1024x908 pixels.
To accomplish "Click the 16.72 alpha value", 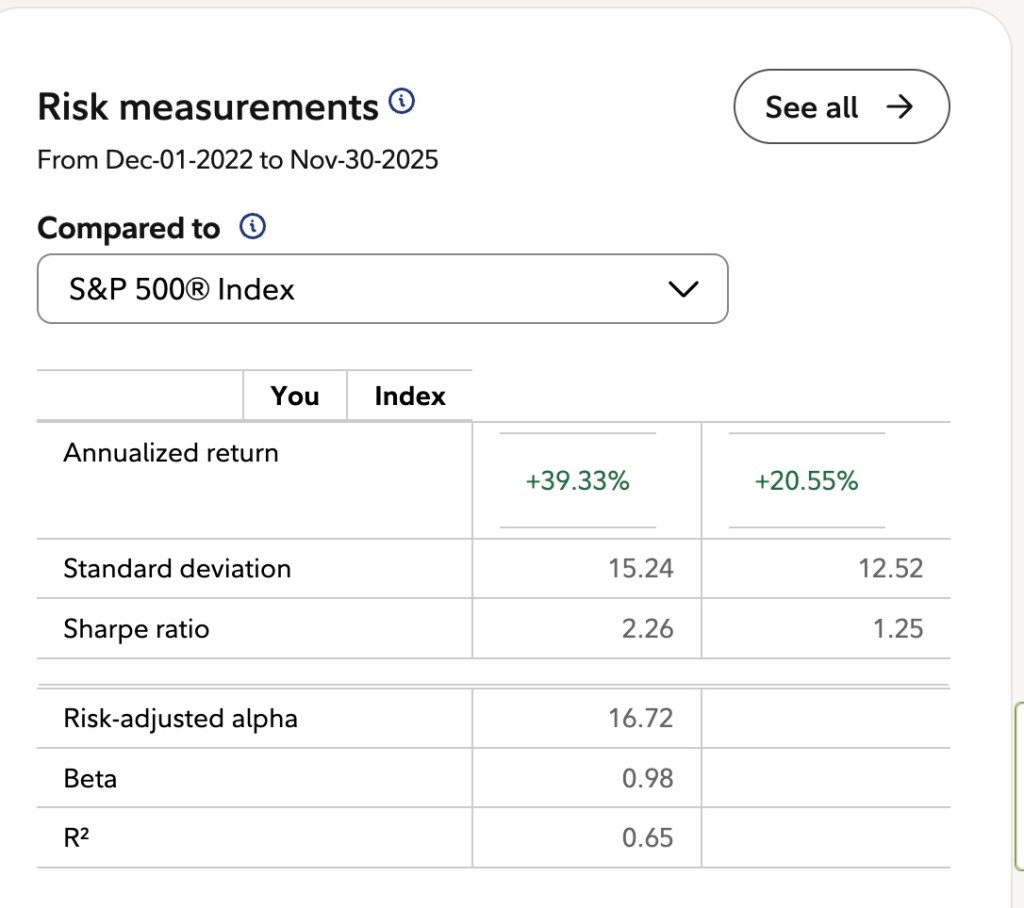I will [640, 718].
